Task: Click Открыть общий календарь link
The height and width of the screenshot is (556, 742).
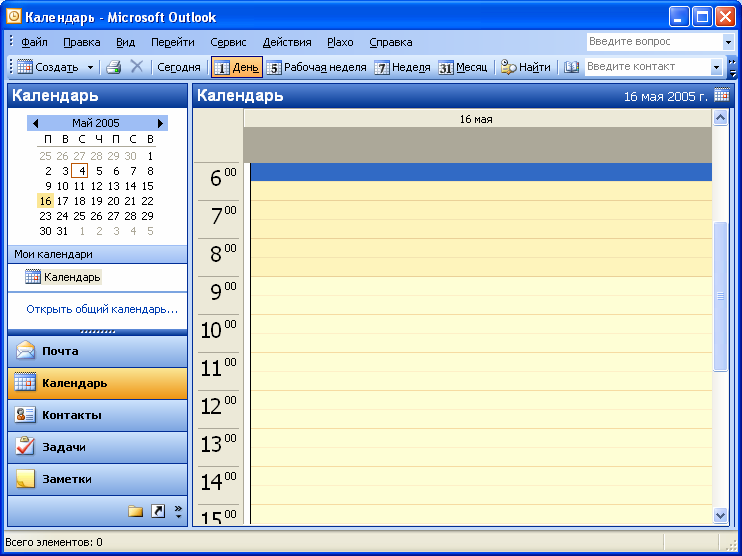Action: 102,309
